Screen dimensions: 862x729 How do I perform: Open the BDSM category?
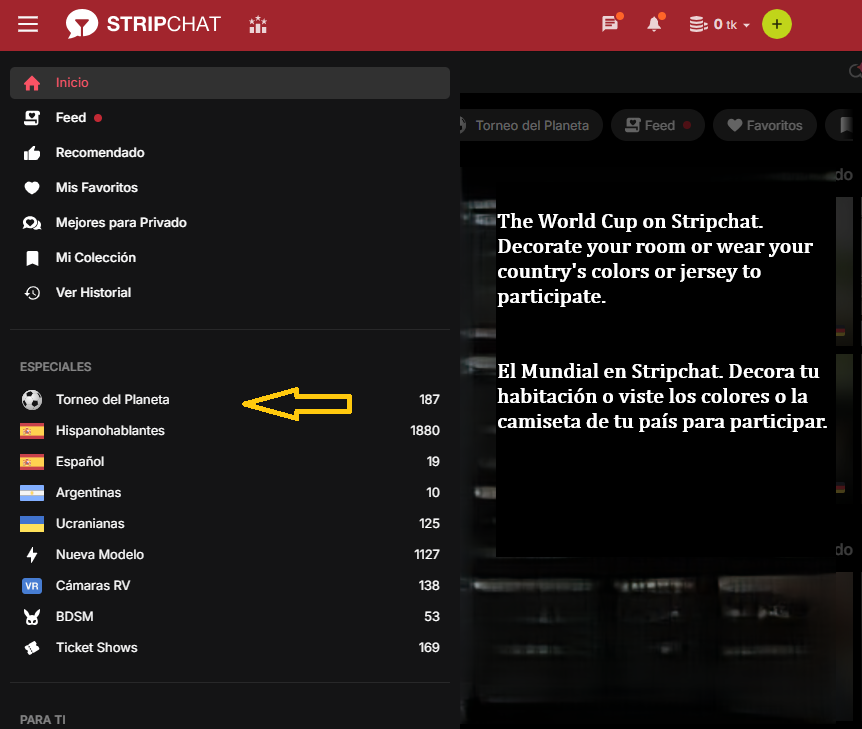tap(230, 616)
